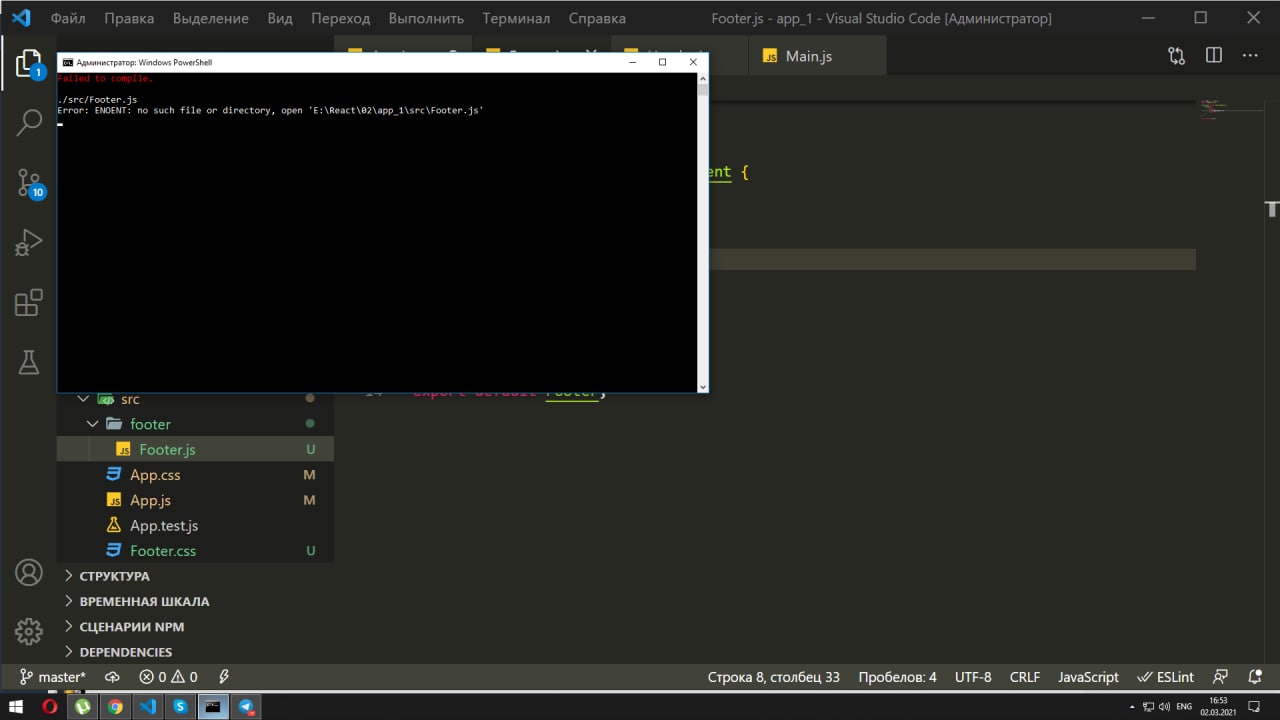
Task: Change the JavaScript language mode
Action: 1088,677
